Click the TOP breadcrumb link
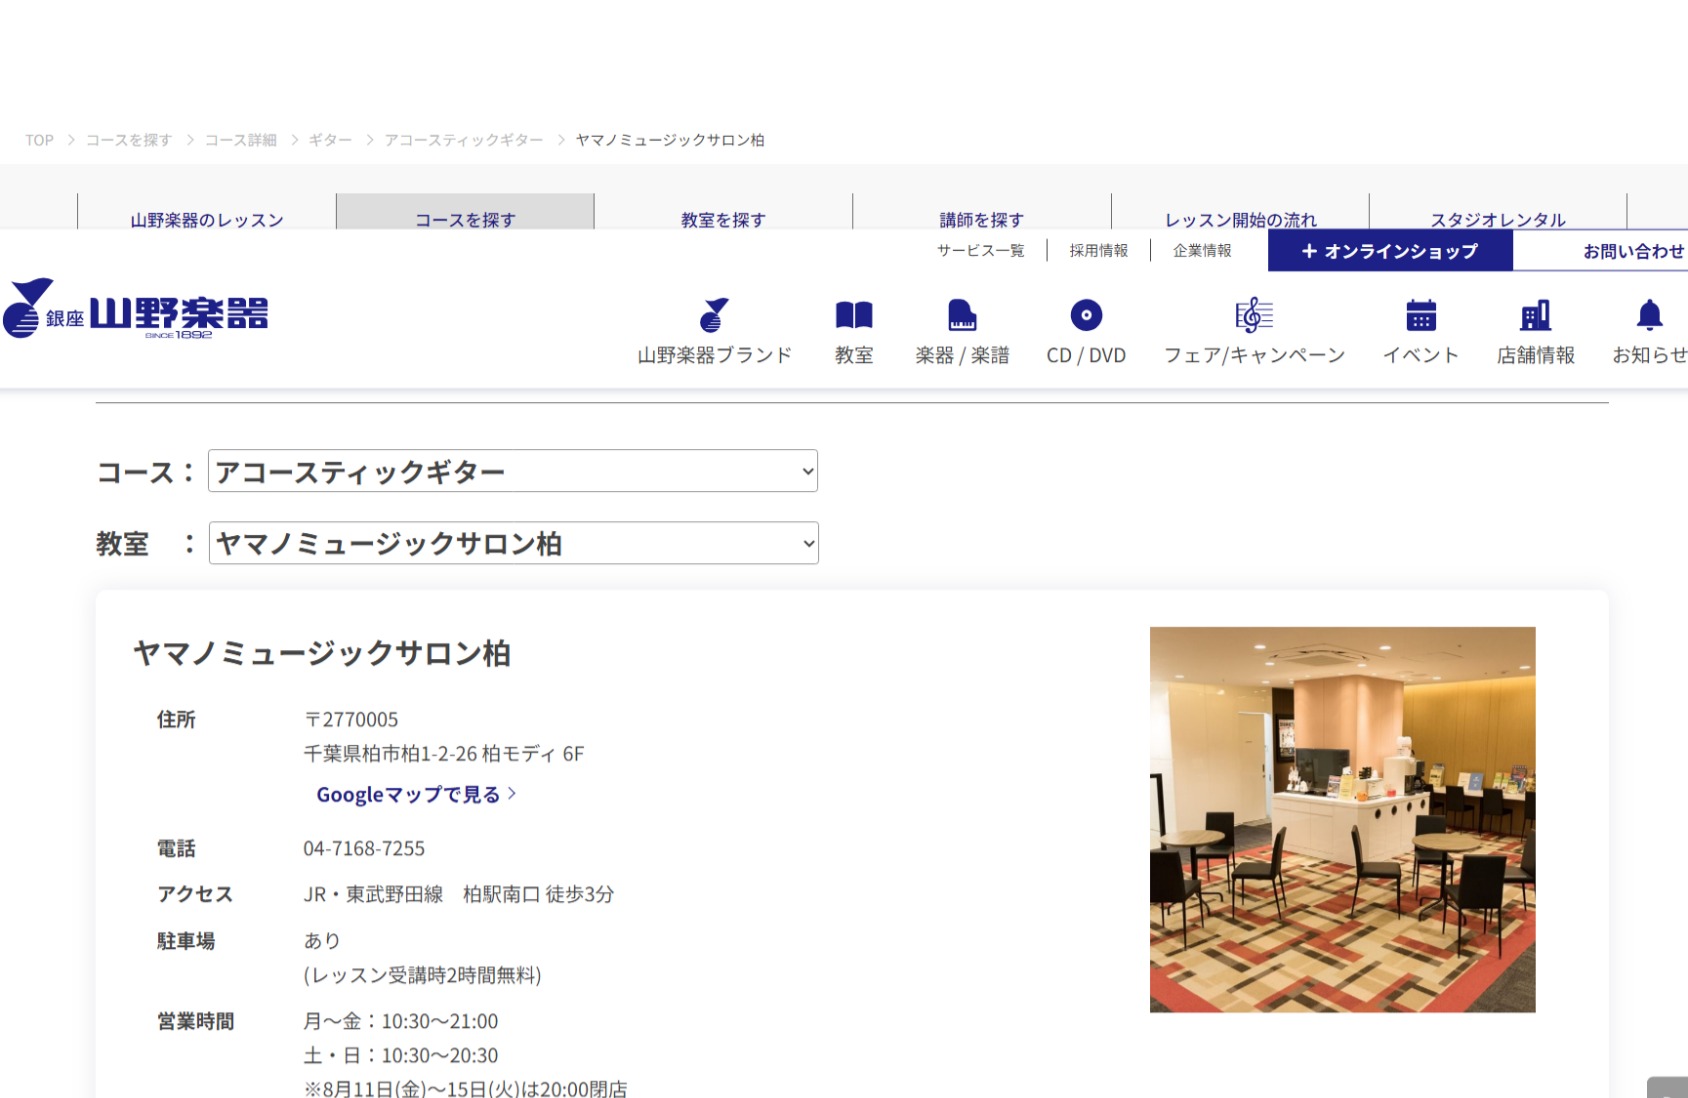The width and height of the screenshot is (1688, 1098). [x=39, y=140]
